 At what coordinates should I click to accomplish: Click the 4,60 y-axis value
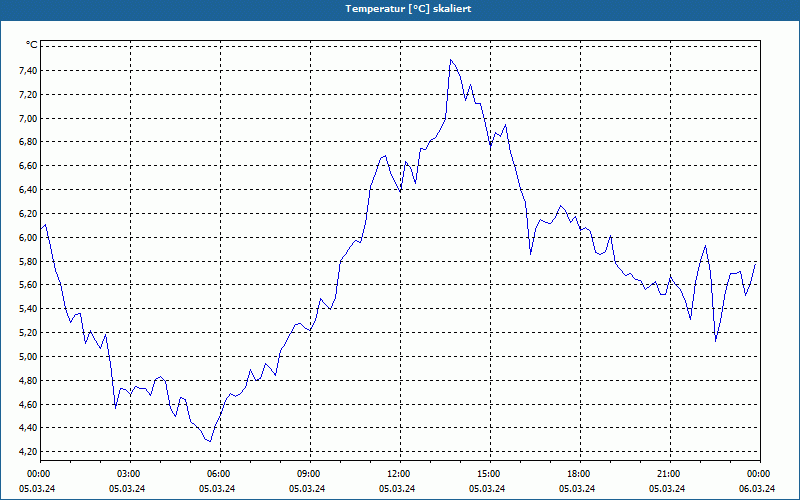28,405
